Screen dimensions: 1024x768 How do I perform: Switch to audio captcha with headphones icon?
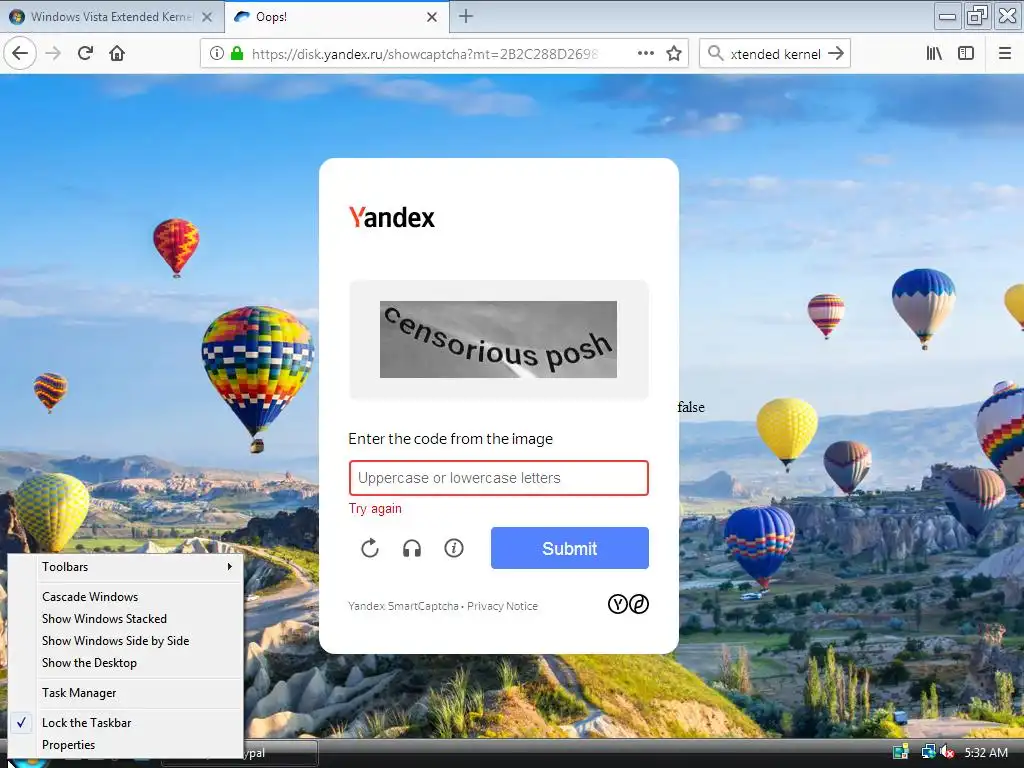click(412, 548)
